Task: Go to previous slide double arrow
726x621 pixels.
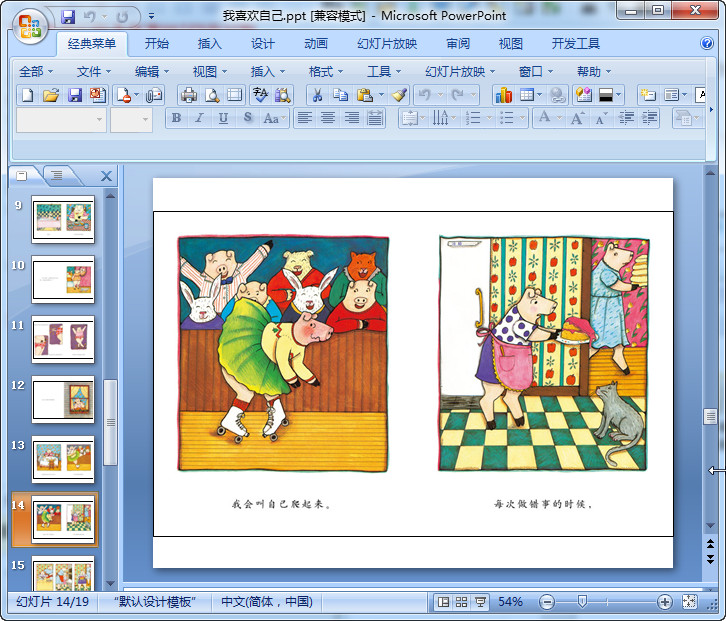Action: tap(710, 544)
